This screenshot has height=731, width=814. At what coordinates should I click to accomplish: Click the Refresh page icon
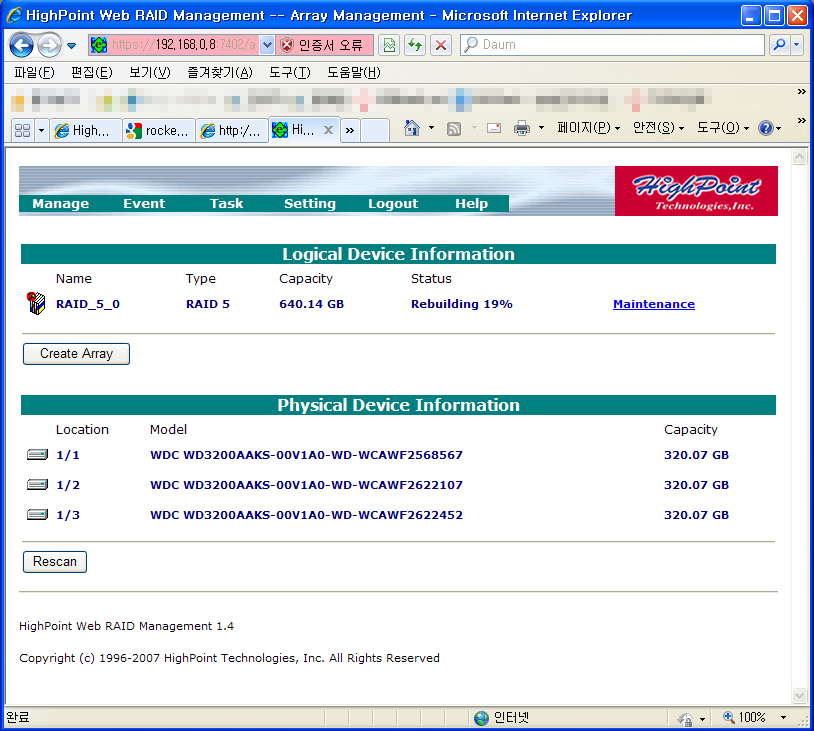[x=415, y=45]
